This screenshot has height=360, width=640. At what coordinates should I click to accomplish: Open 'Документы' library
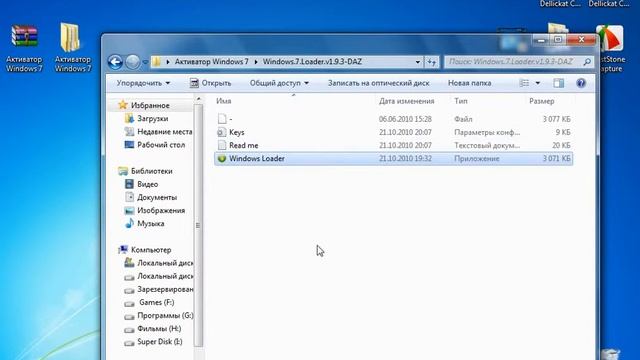(157, 197)
